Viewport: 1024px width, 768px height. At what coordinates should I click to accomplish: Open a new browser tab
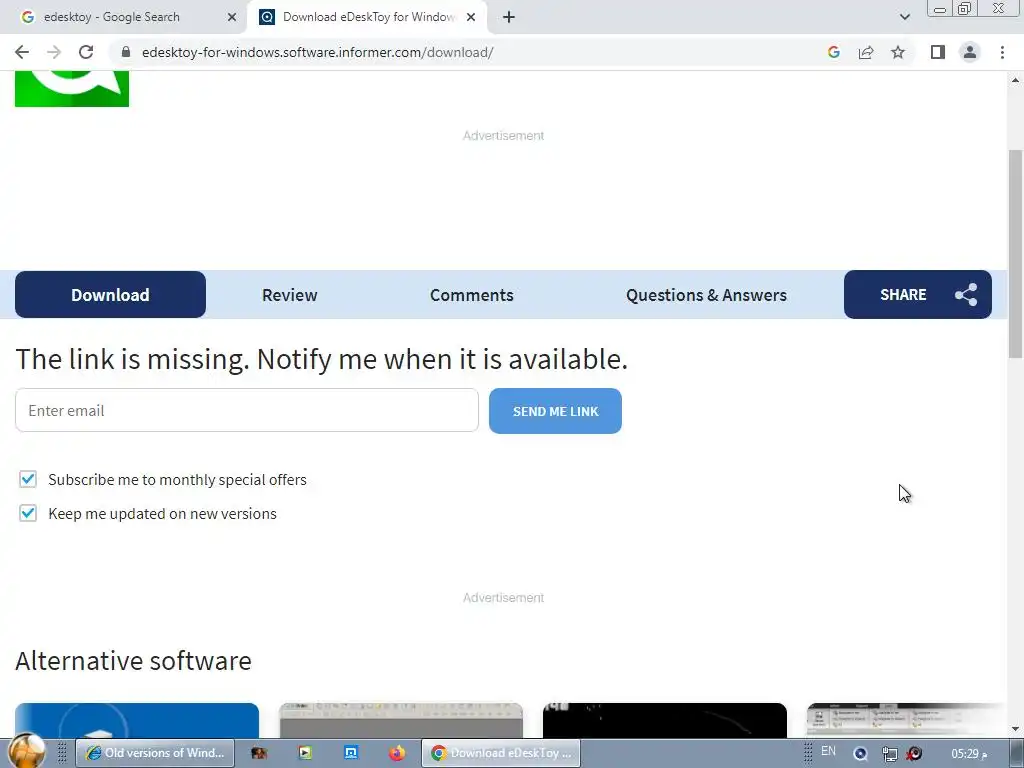click(509, 17)
